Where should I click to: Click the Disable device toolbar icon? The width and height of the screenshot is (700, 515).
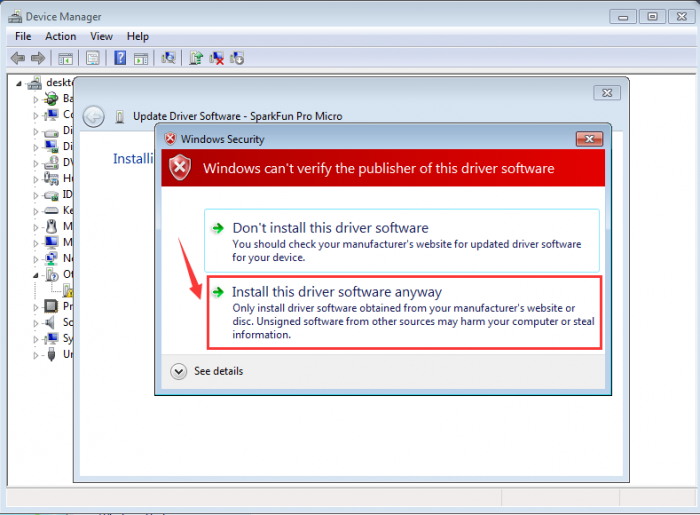[237, 58]
